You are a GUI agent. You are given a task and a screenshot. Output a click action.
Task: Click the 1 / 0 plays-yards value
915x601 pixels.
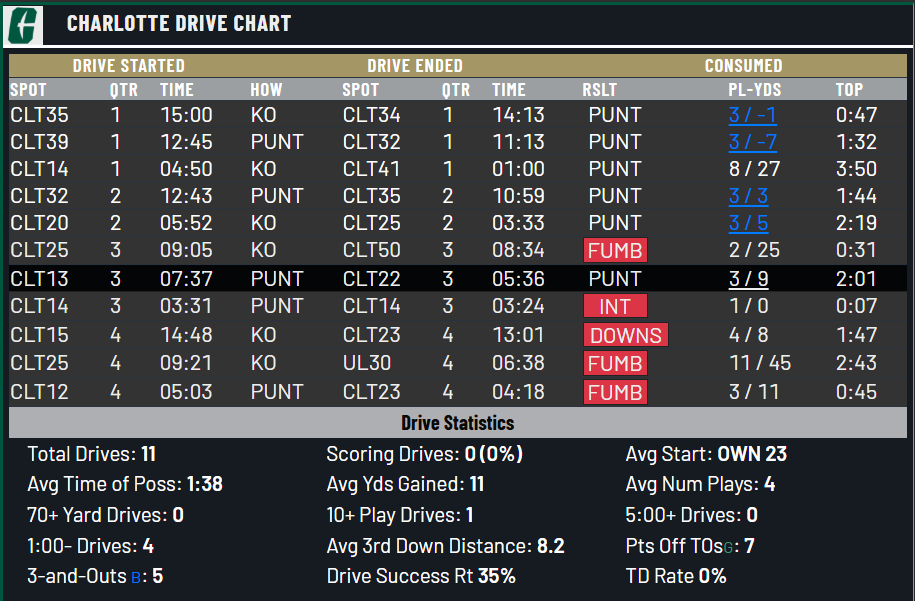tap(749, 306)
